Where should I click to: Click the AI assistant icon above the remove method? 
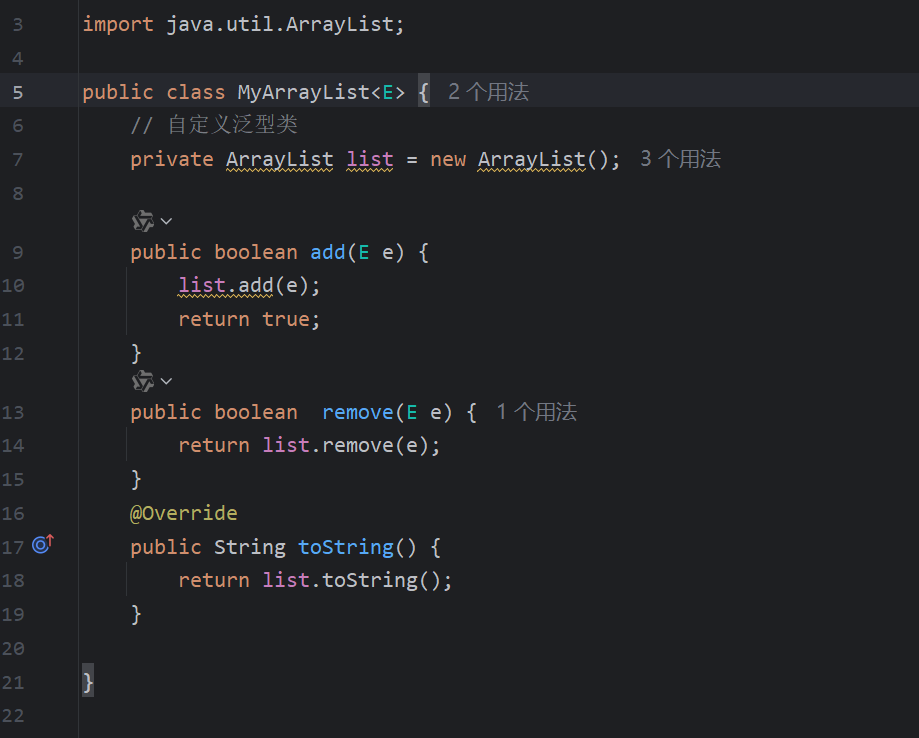142,381
